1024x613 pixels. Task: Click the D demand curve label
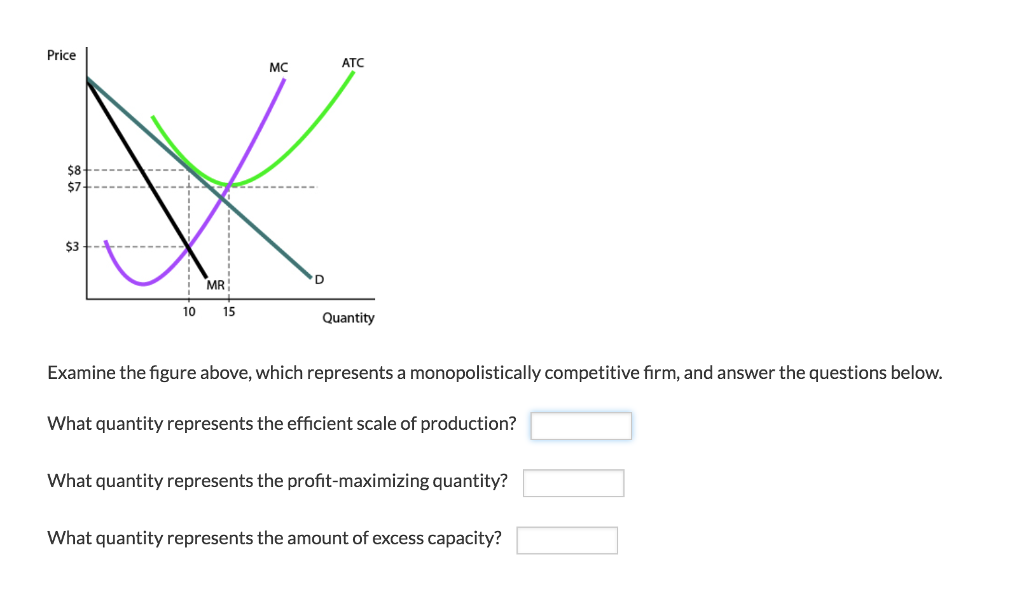click(x=319, y=280)
